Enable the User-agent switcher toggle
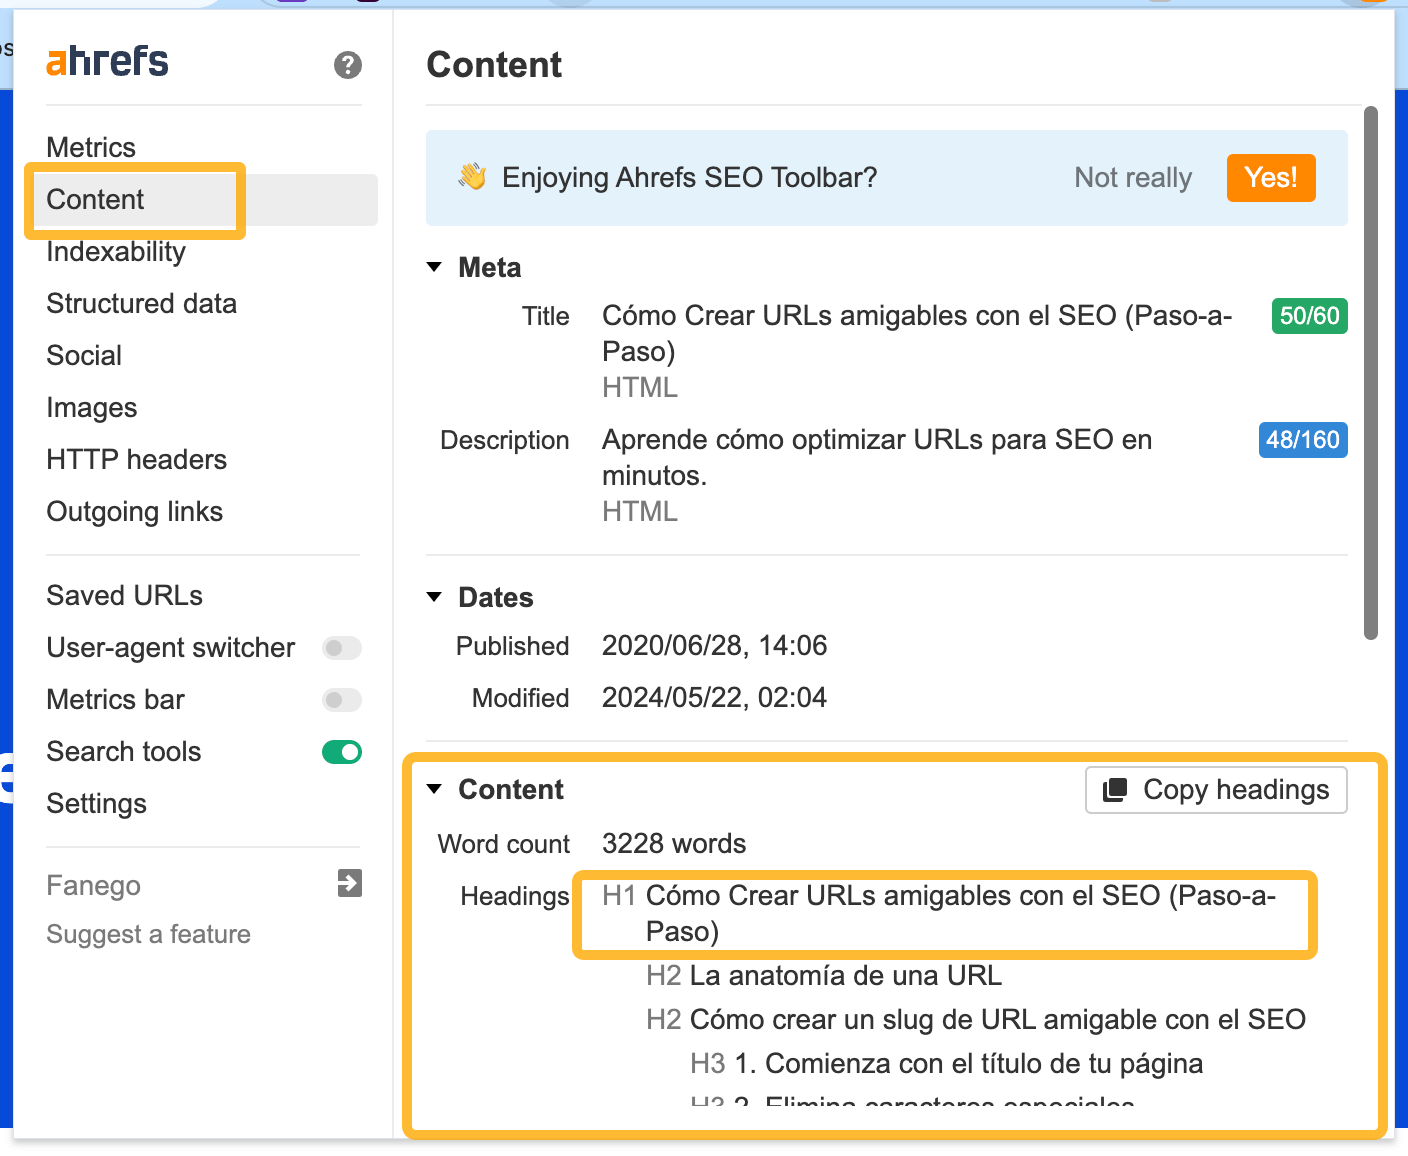This screenshot has width=1408, height=1156. [x=341, y=648]
